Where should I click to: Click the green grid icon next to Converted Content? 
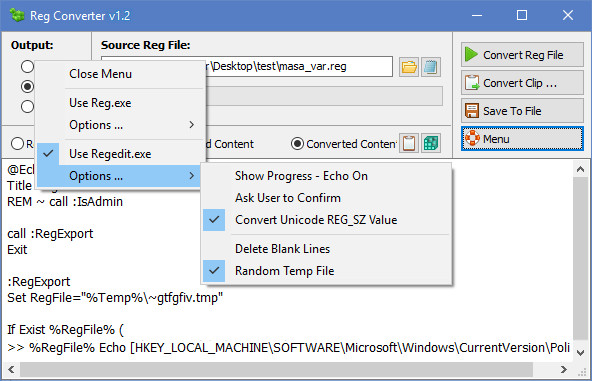[x=431, y=143]
